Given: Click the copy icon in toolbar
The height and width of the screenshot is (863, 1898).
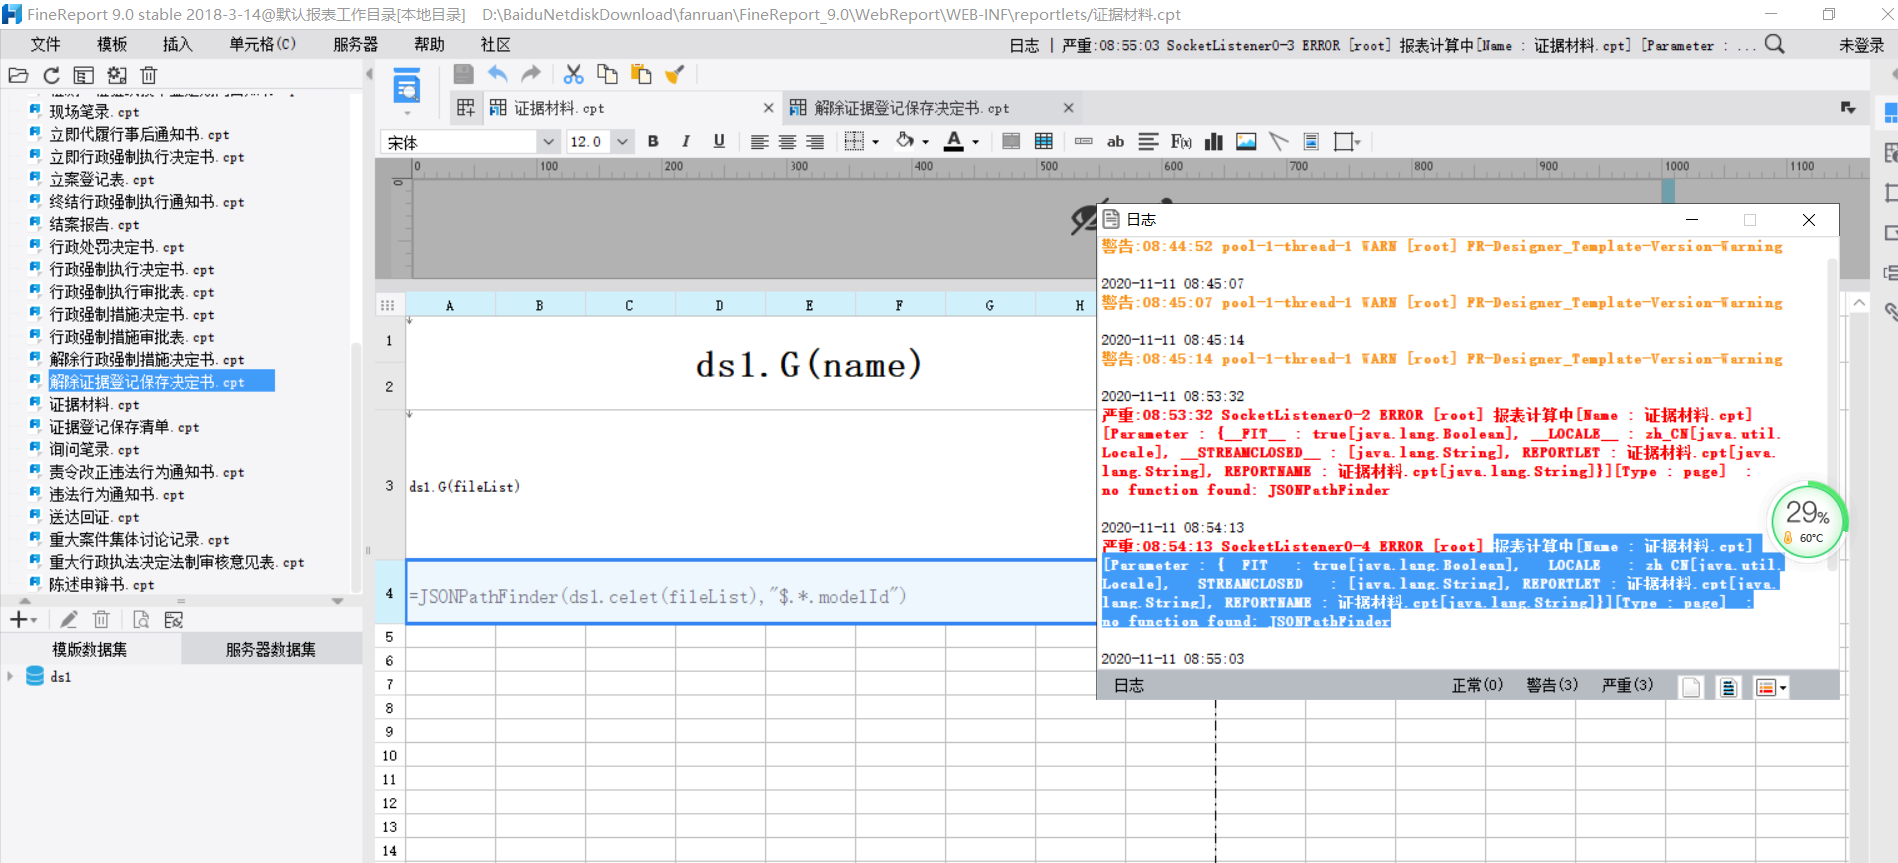Looking at the screenshot, I should coord(607,74).
